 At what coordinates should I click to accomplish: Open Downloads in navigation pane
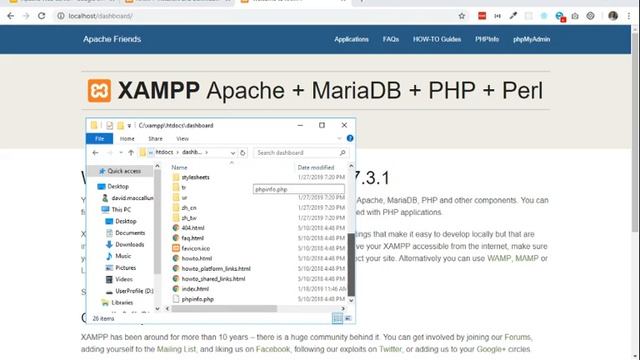pos(129,244)
